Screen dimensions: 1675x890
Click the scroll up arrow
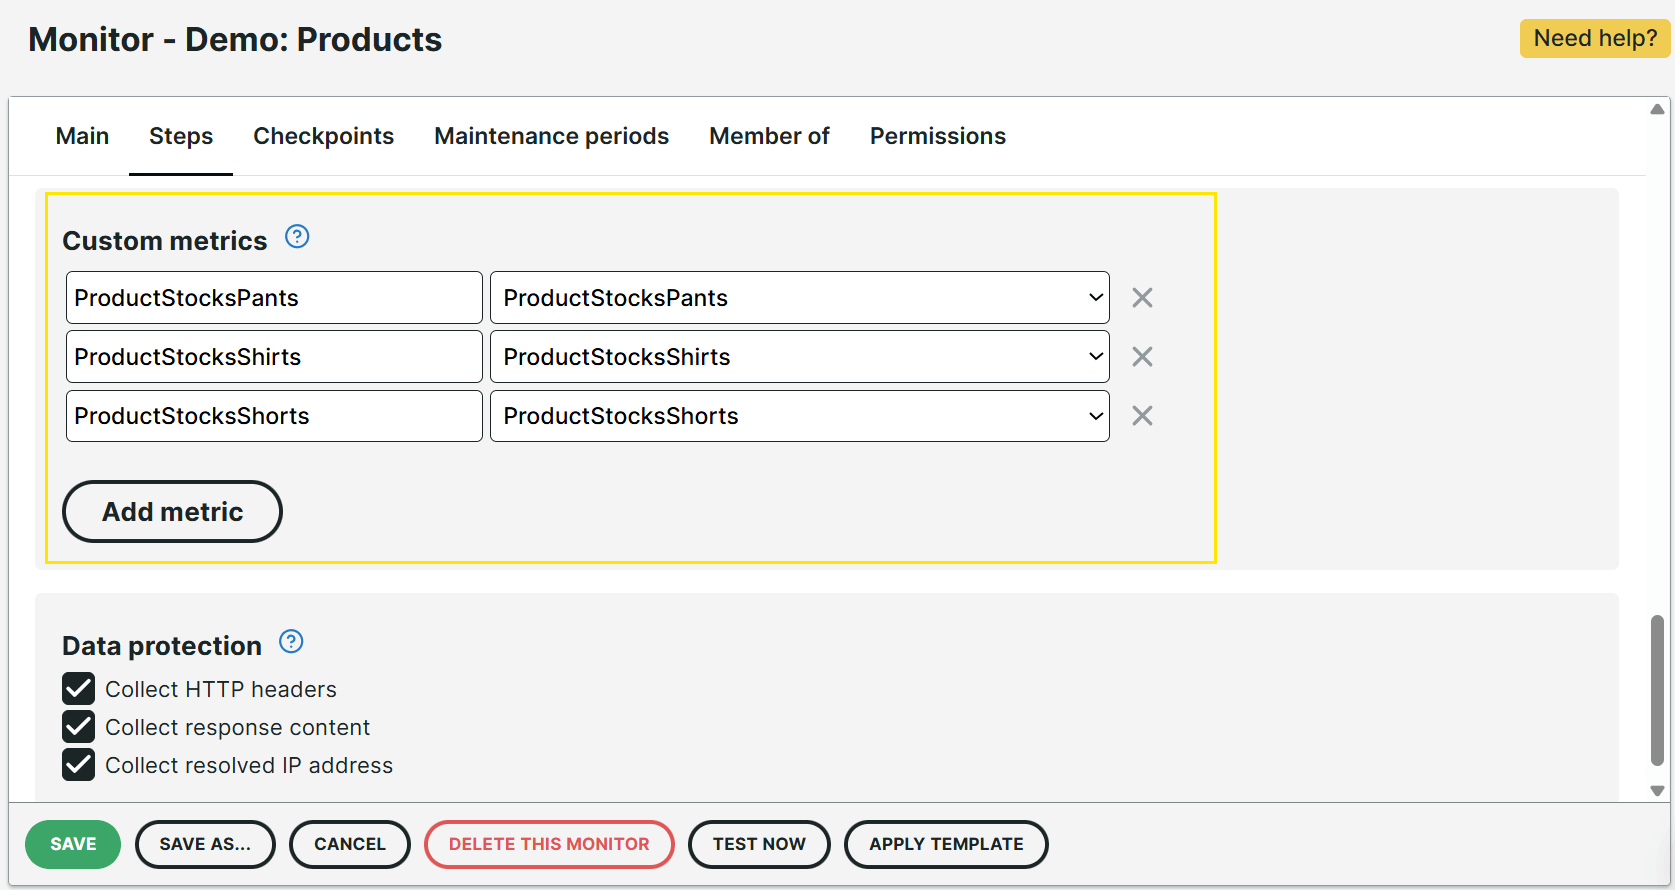pos(1657,109)
